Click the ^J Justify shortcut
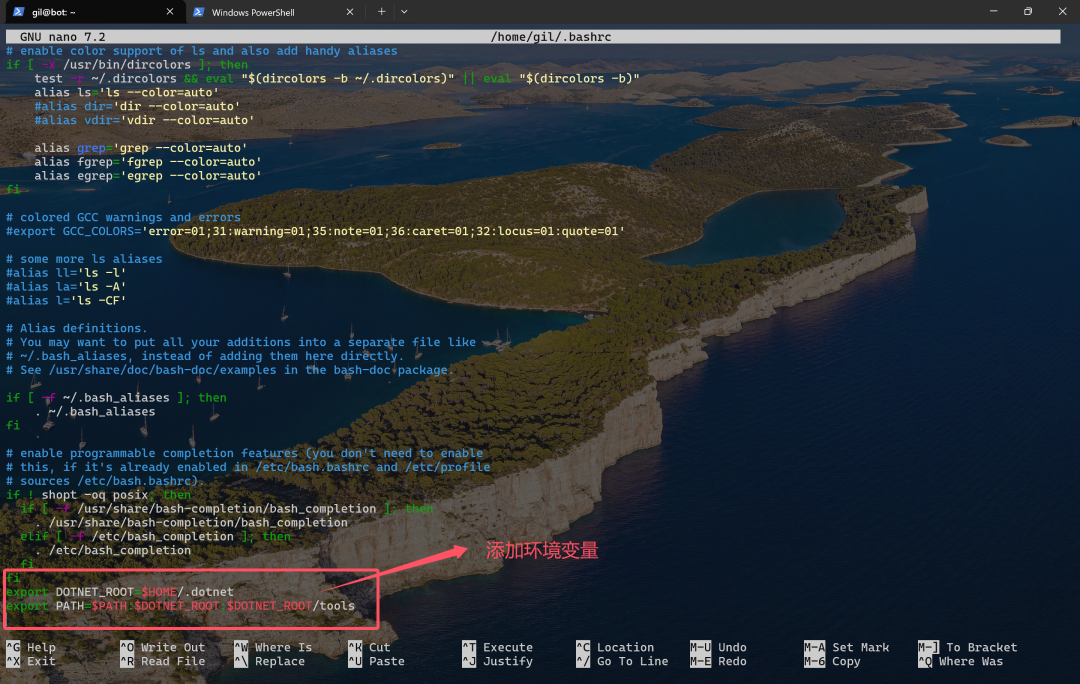Viewport: 1080px width, 684px height. [497, 661]
